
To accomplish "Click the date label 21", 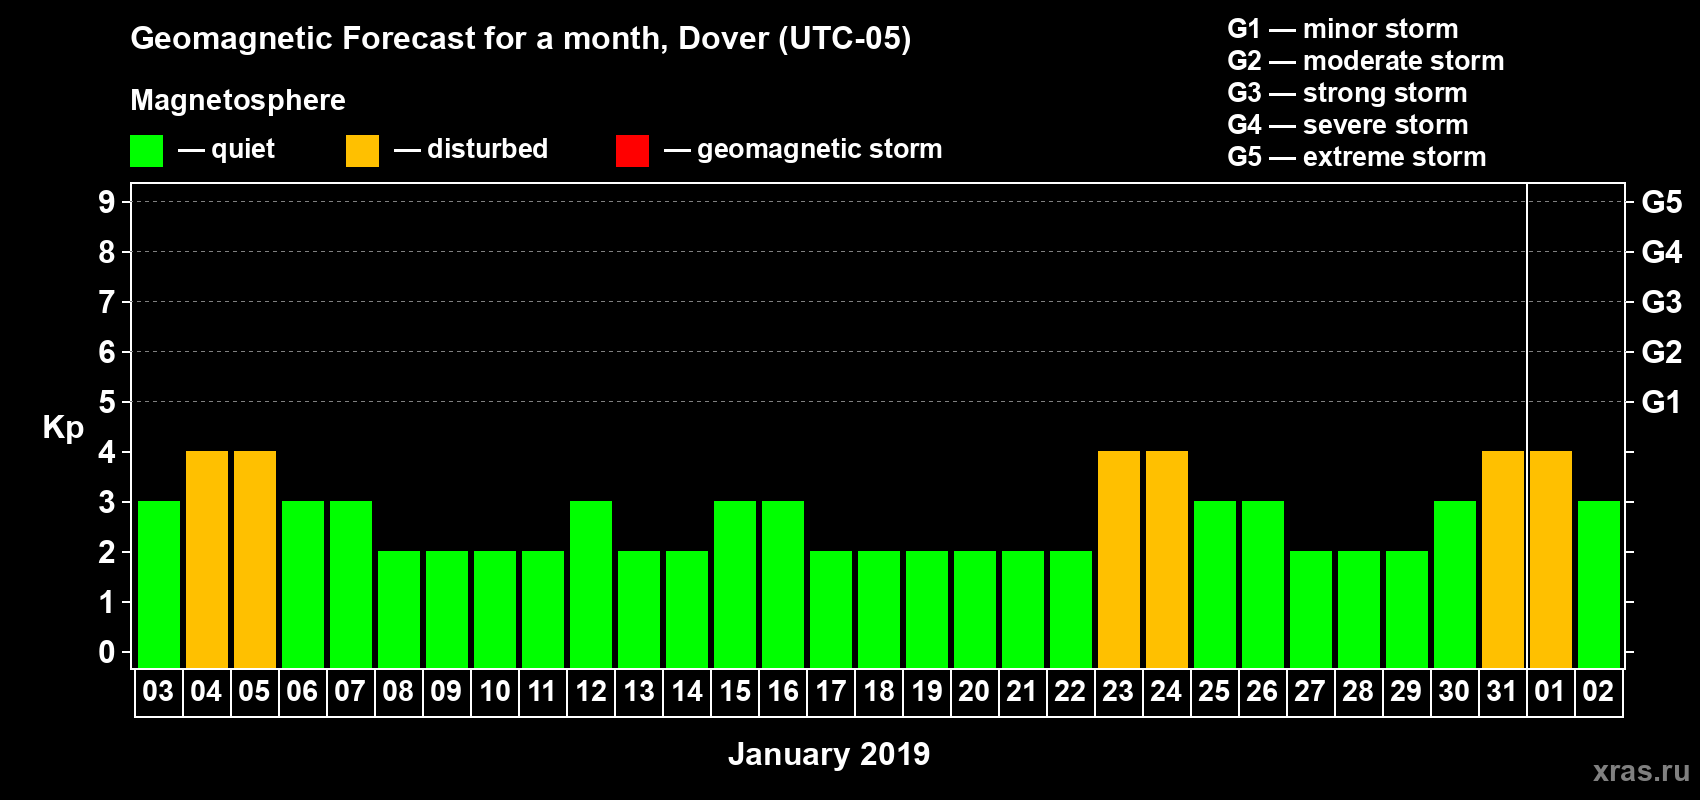I will (x=1022, y=691).
